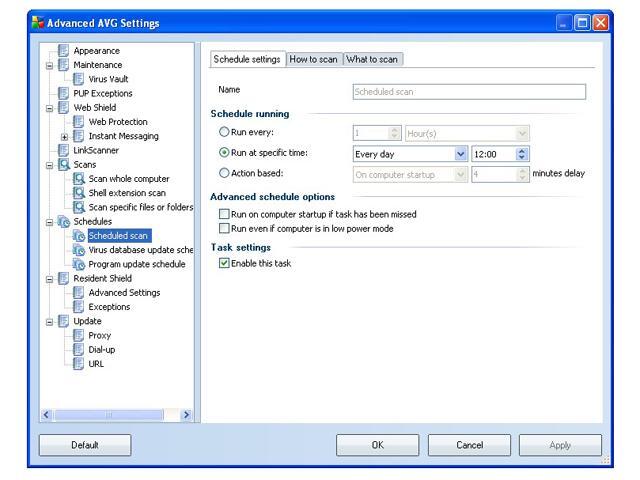This screenshot has width=640, height=480.
Task: Switch to the What to scan tab
Action: coord(372,60)
